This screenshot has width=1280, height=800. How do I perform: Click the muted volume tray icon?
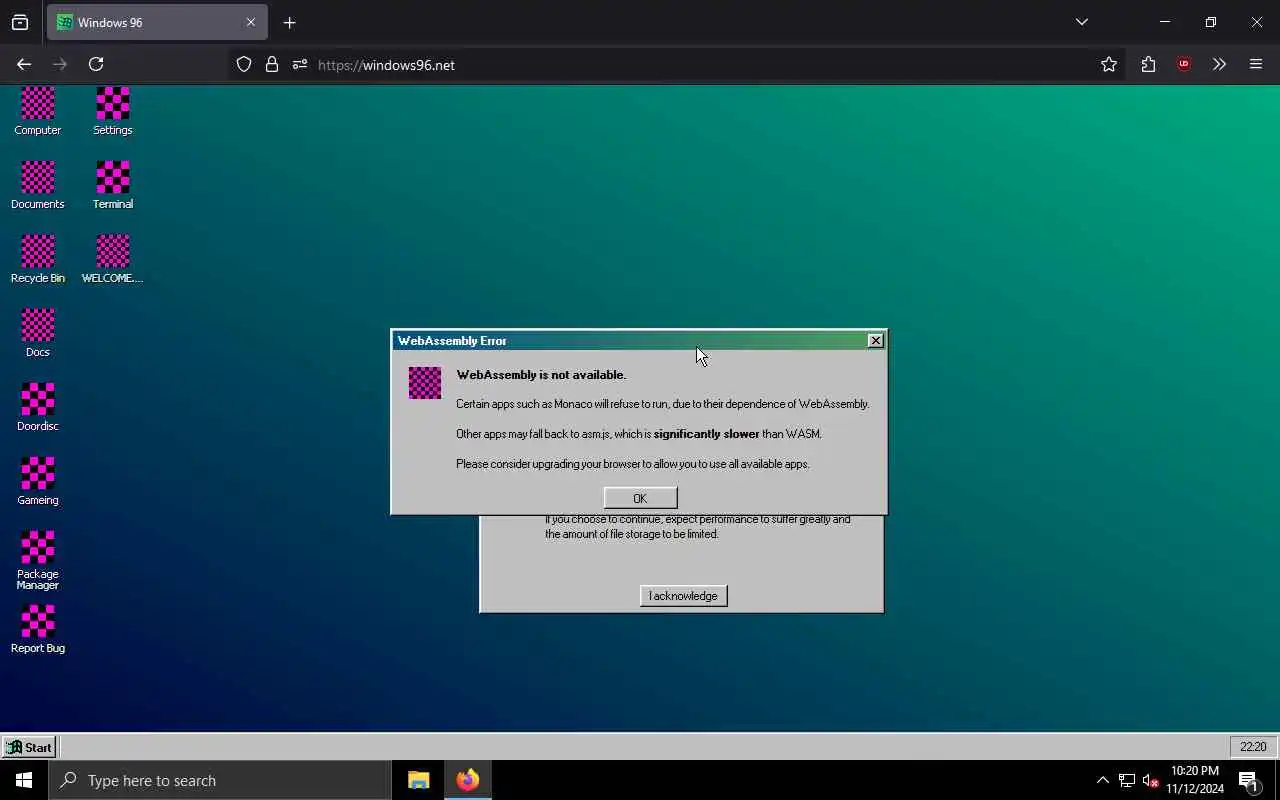[1151, 780]
